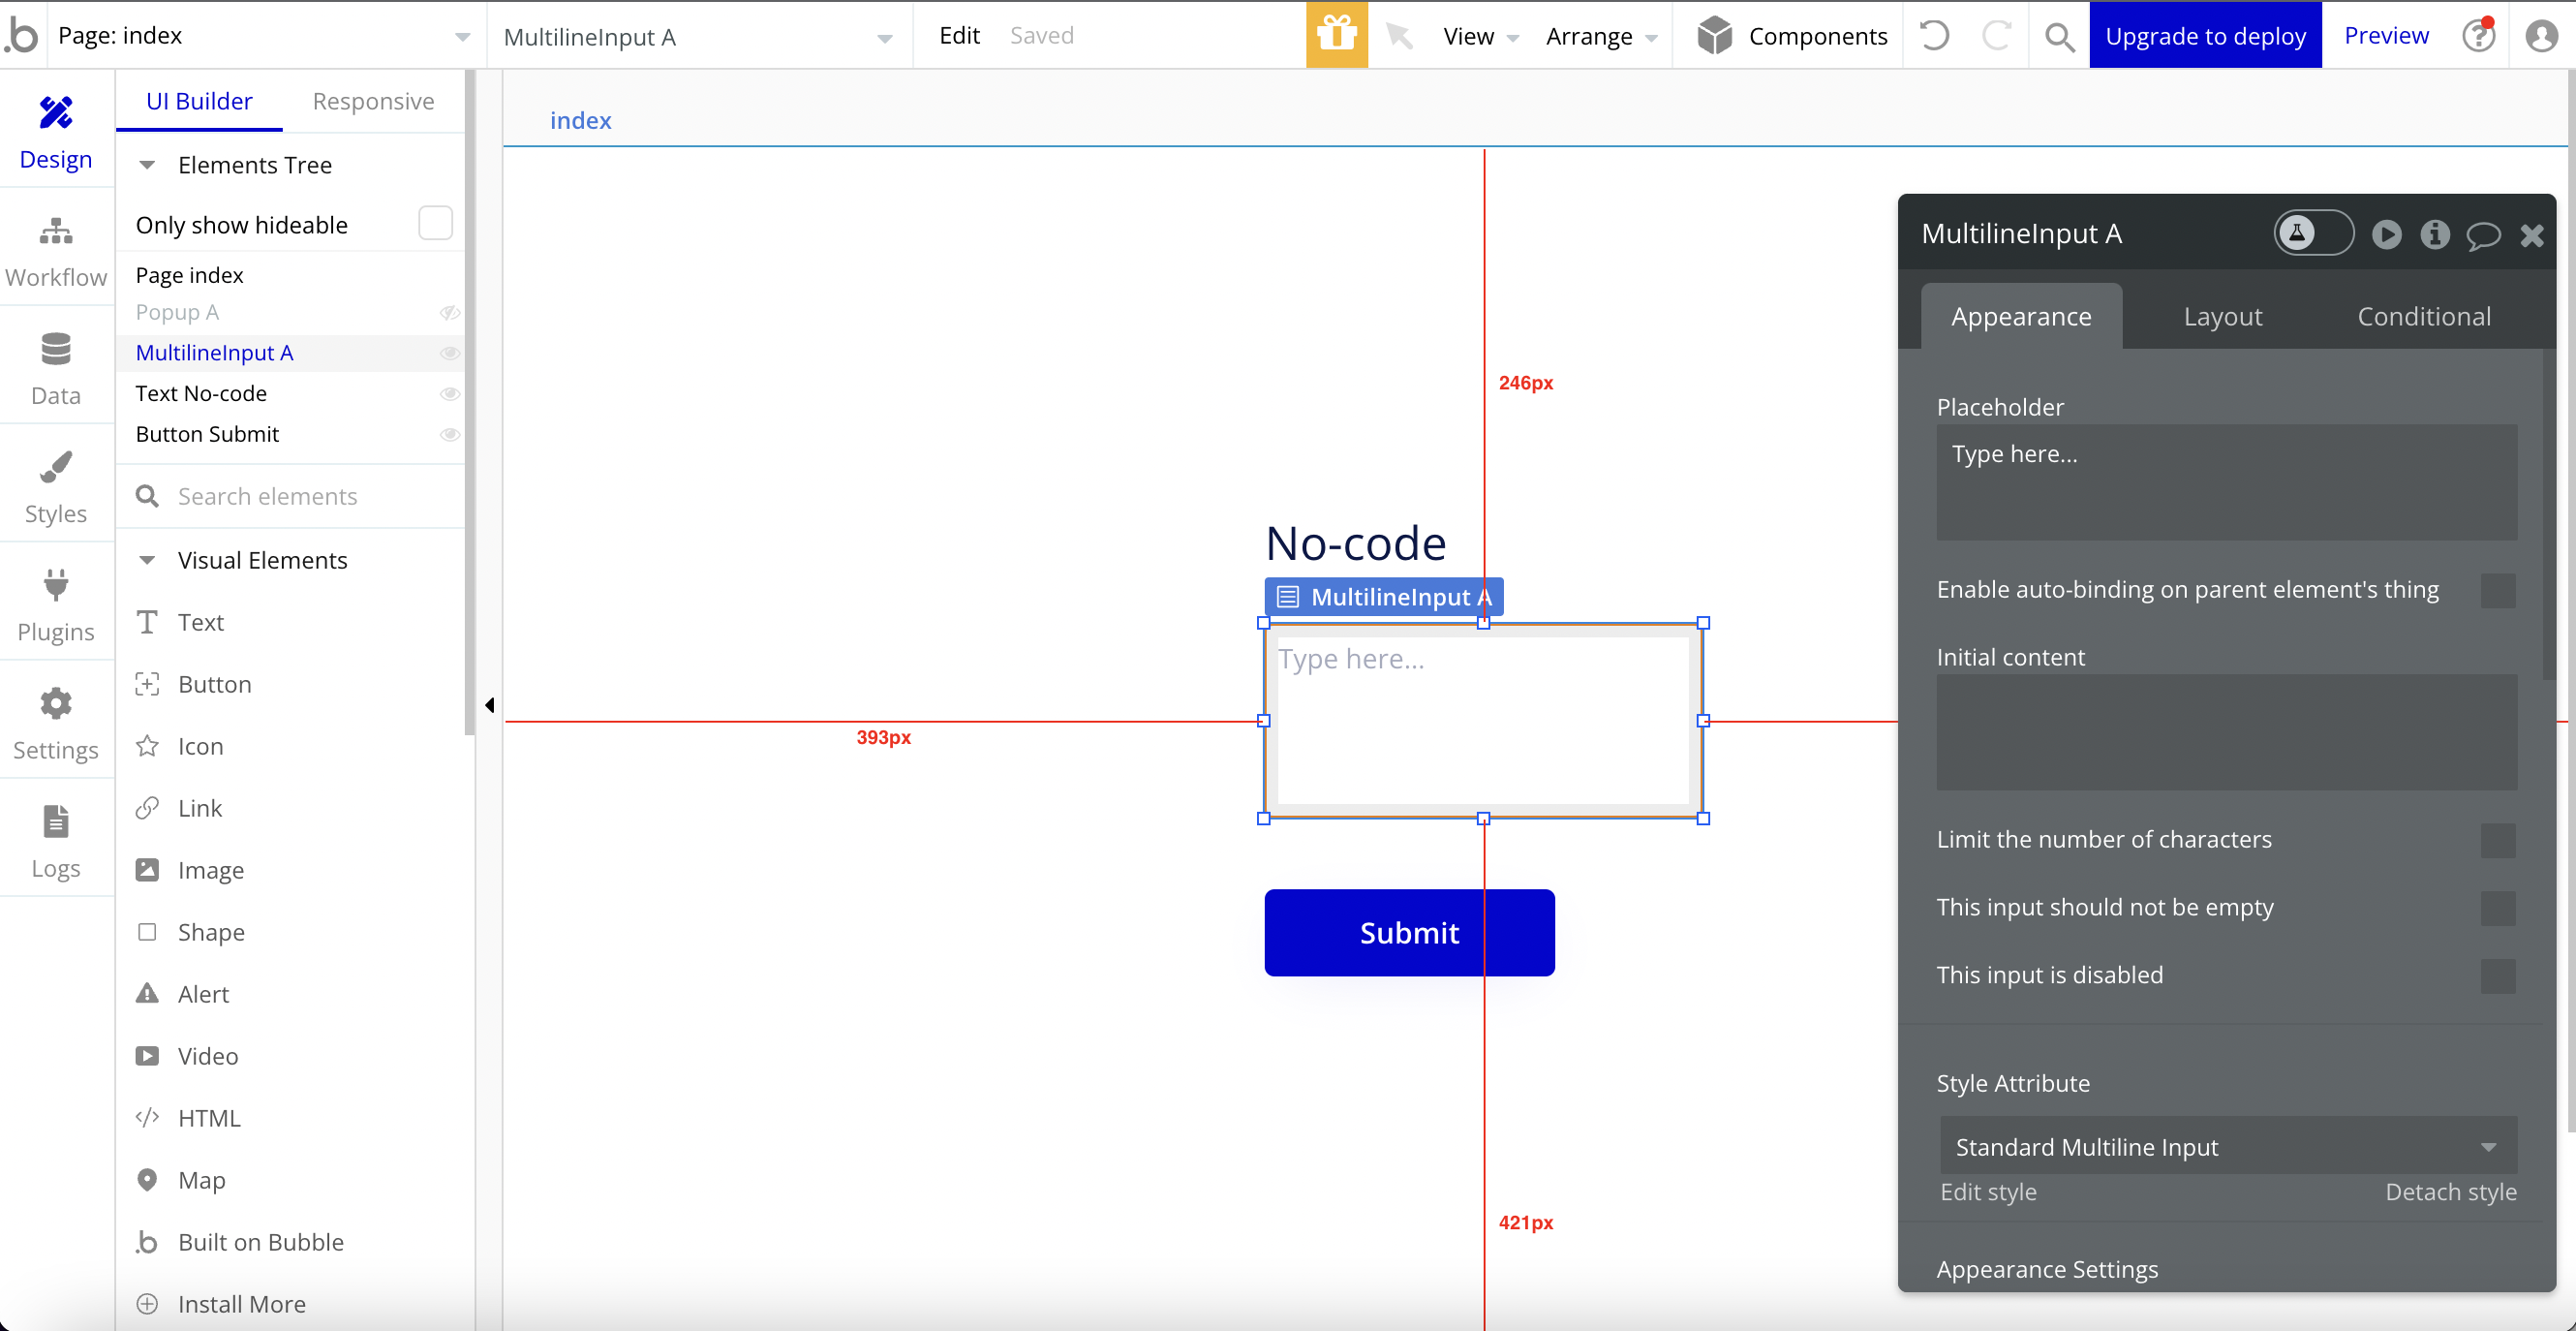Viewport: 2576px width, 1331px height.
Task: Click Detach style link
Action: [2450, 1192]
